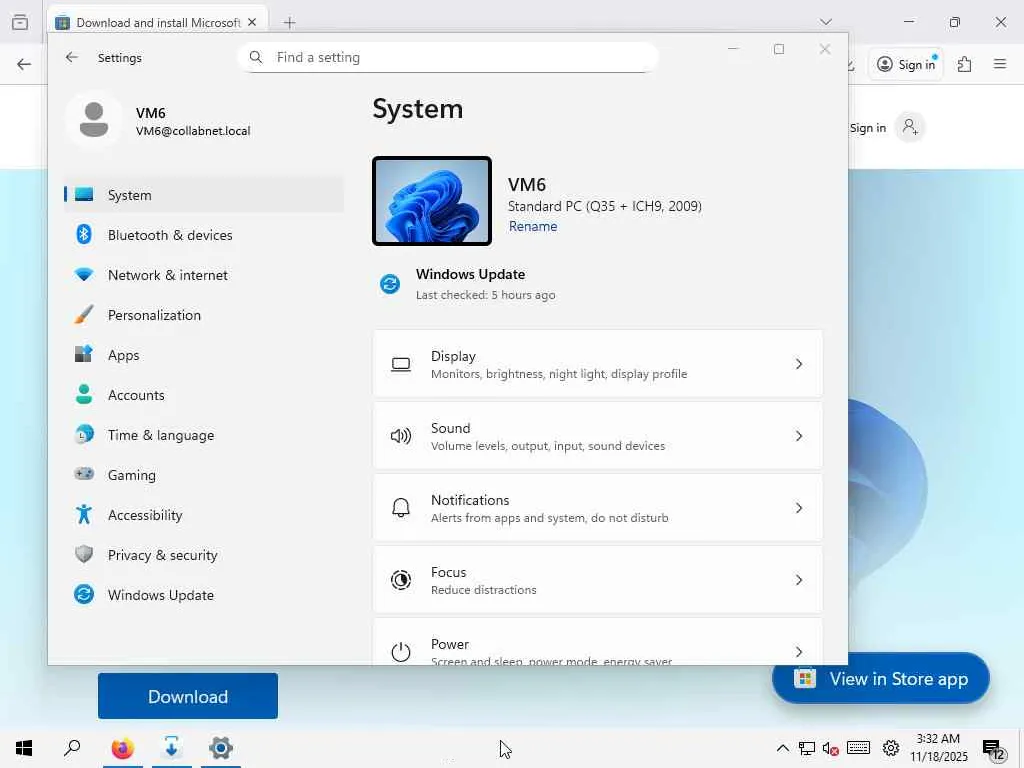
Task: Open the browser list all tabs dropdown
Action: coord(825,22)
